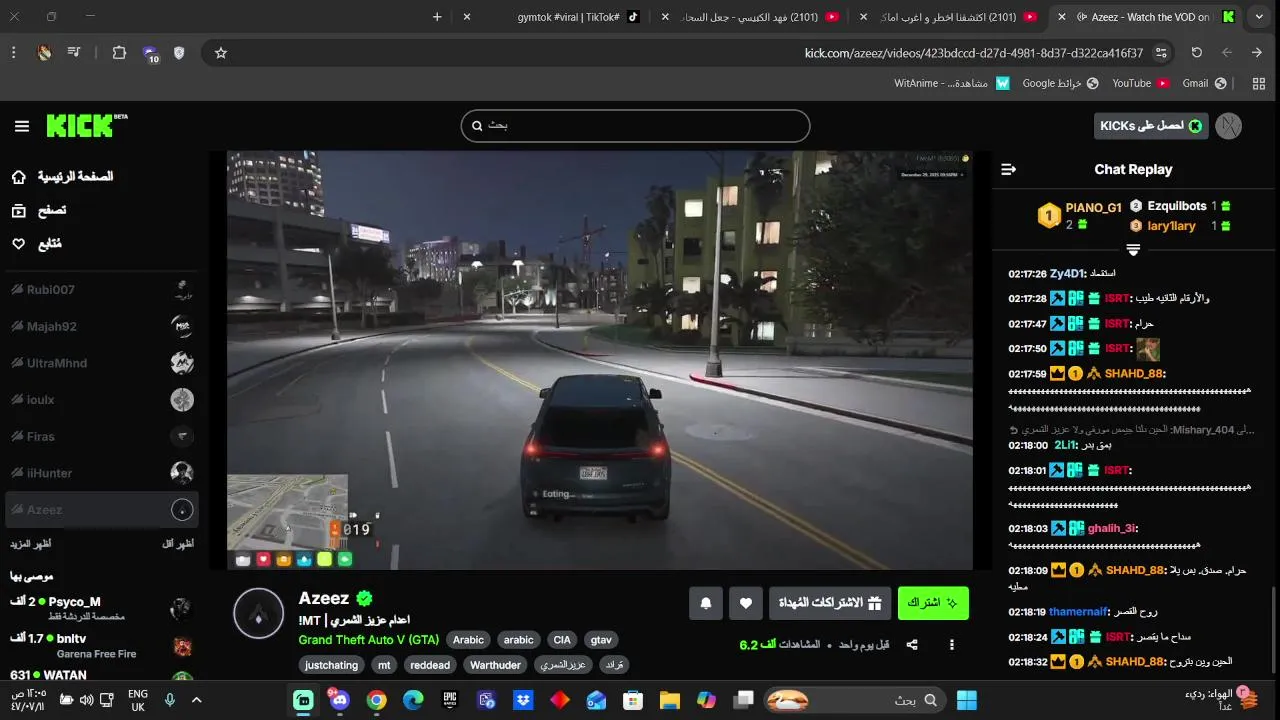Click the justchating tag
Viewport: 1280px width, 720px height.
(331, 665)
